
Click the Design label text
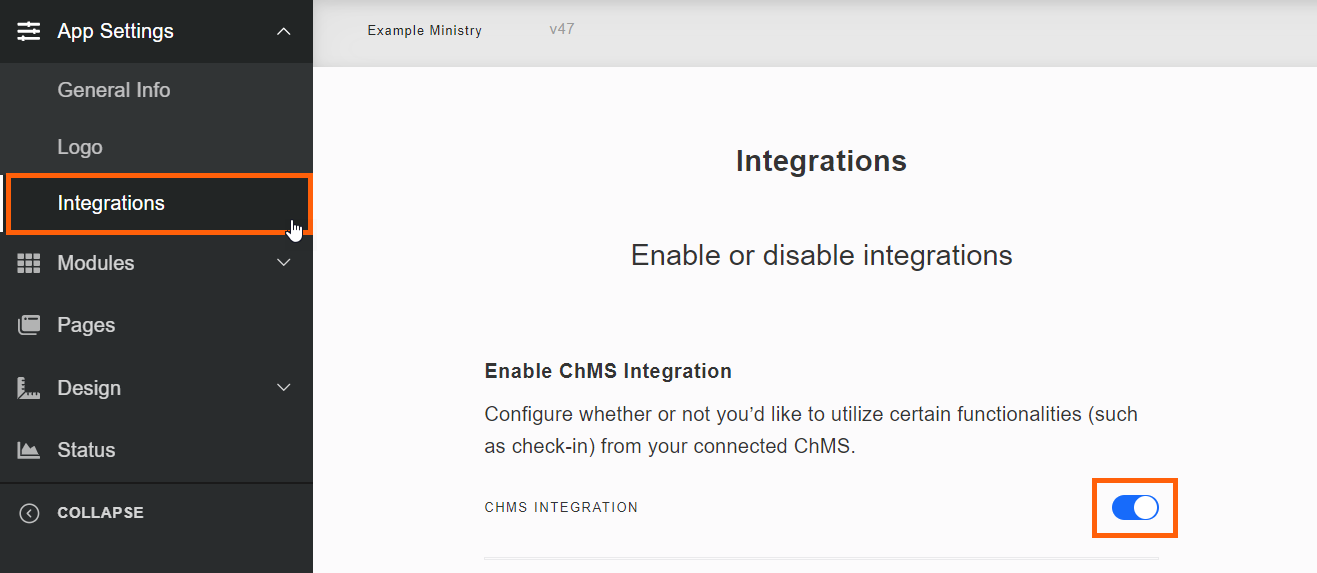pos(89,388)
